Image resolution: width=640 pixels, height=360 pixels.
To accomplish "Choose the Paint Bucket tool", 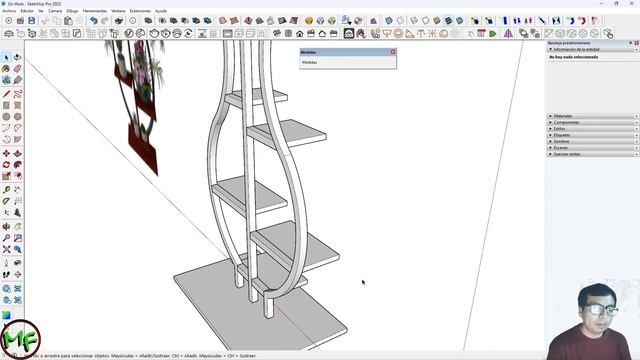I will pyautogui.click(x=6, y=69).
